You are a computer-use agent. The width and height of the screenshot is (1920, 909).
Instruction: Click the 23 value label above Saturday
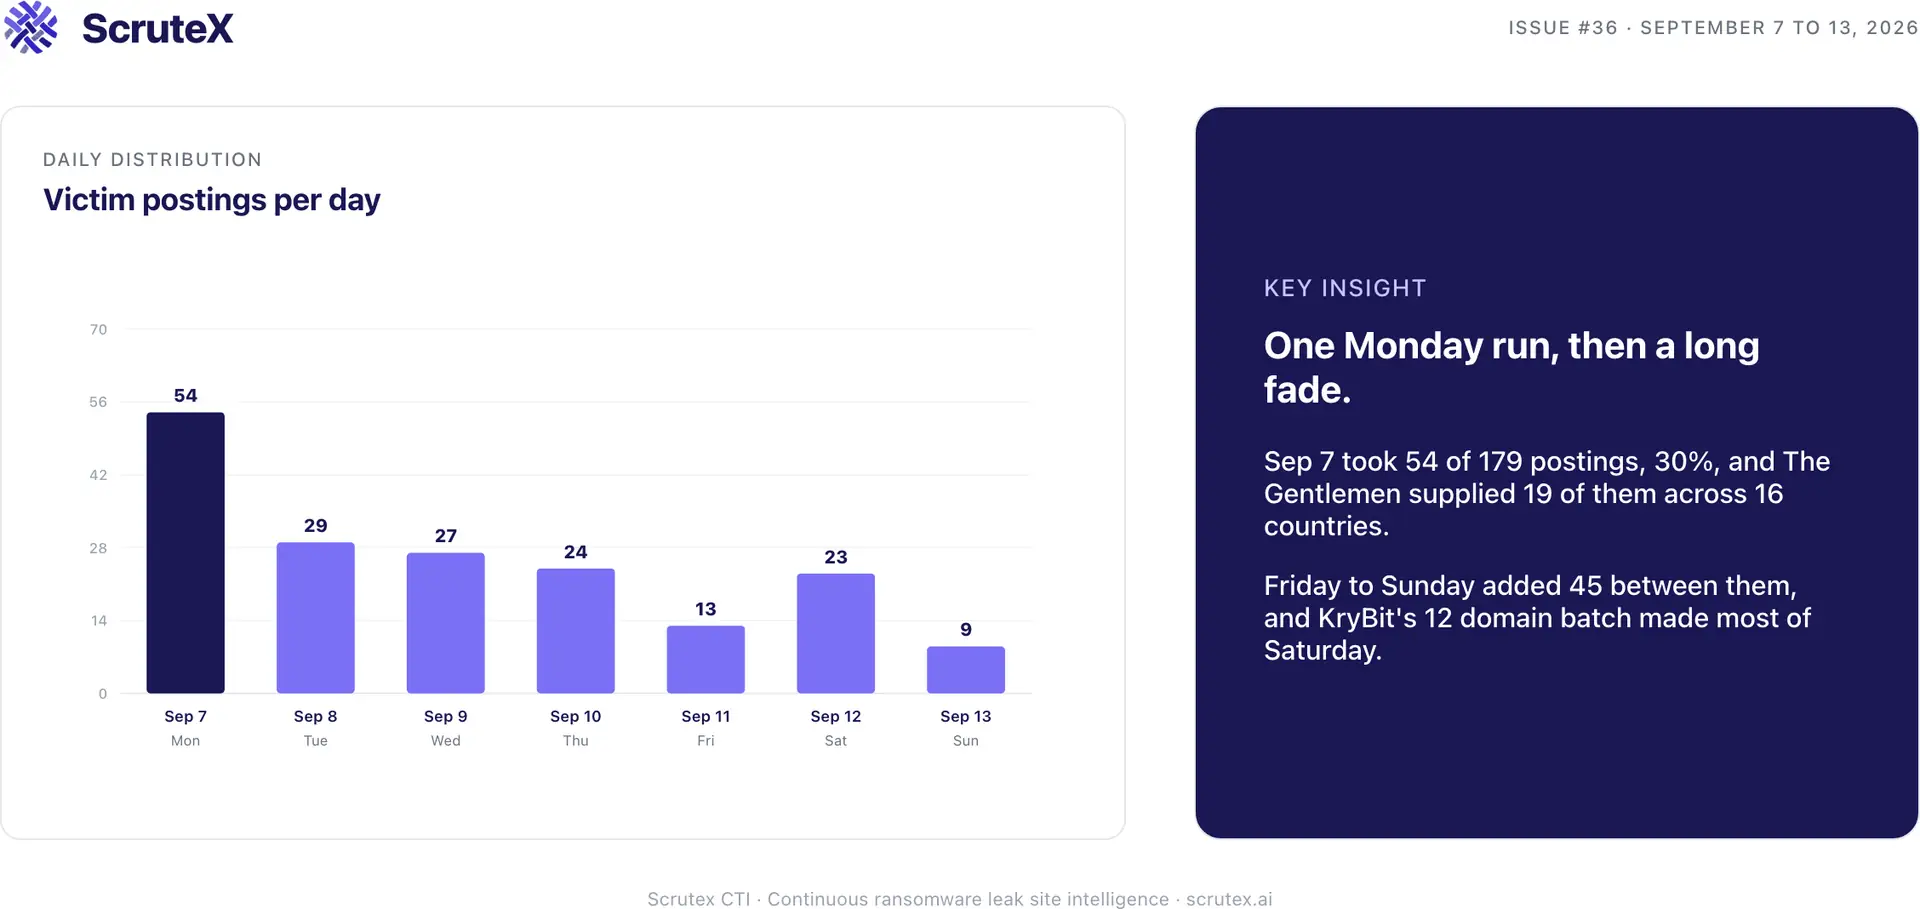click(835, 557)
